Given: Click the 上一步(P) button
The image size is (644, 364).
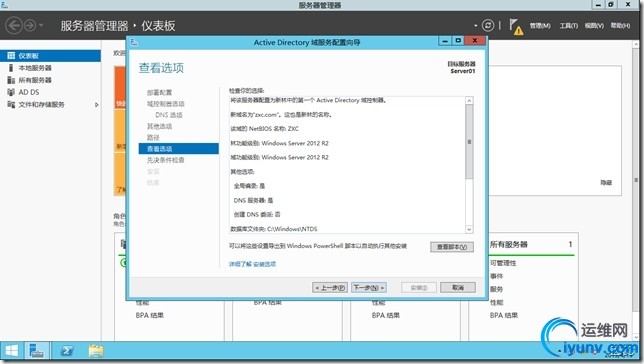Looking at the screenshot, I should [330, 288].
